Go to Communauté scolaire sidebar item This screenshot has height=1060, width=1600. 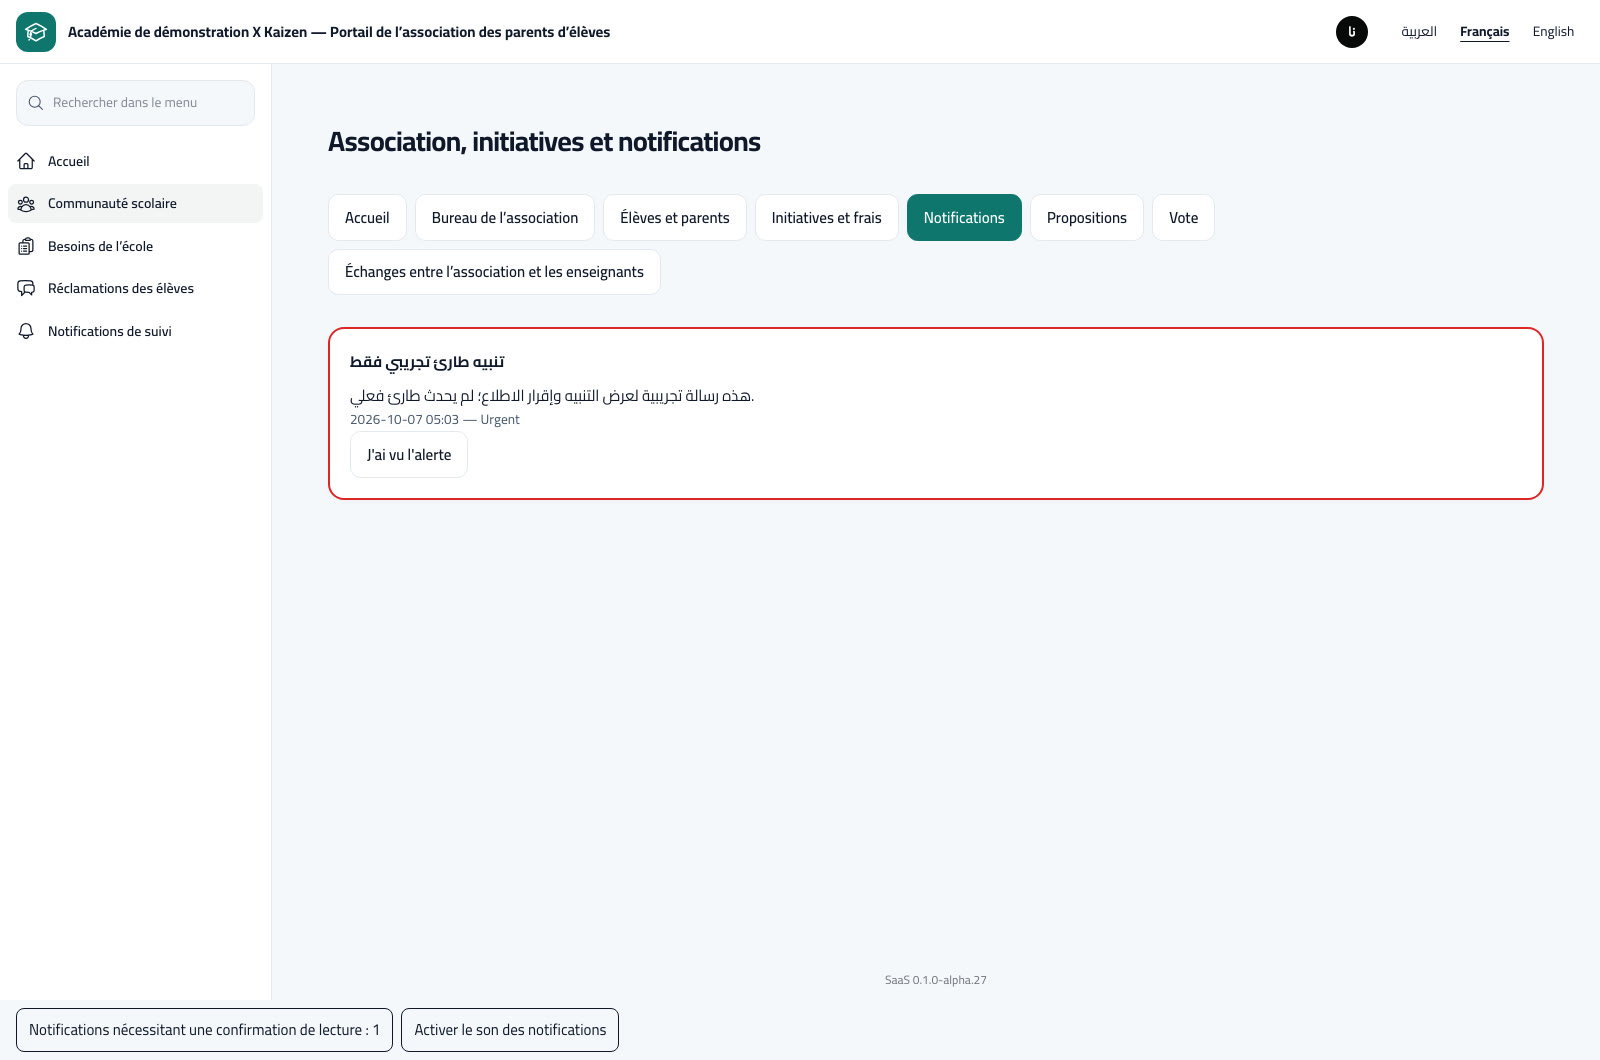coord(135,204)
